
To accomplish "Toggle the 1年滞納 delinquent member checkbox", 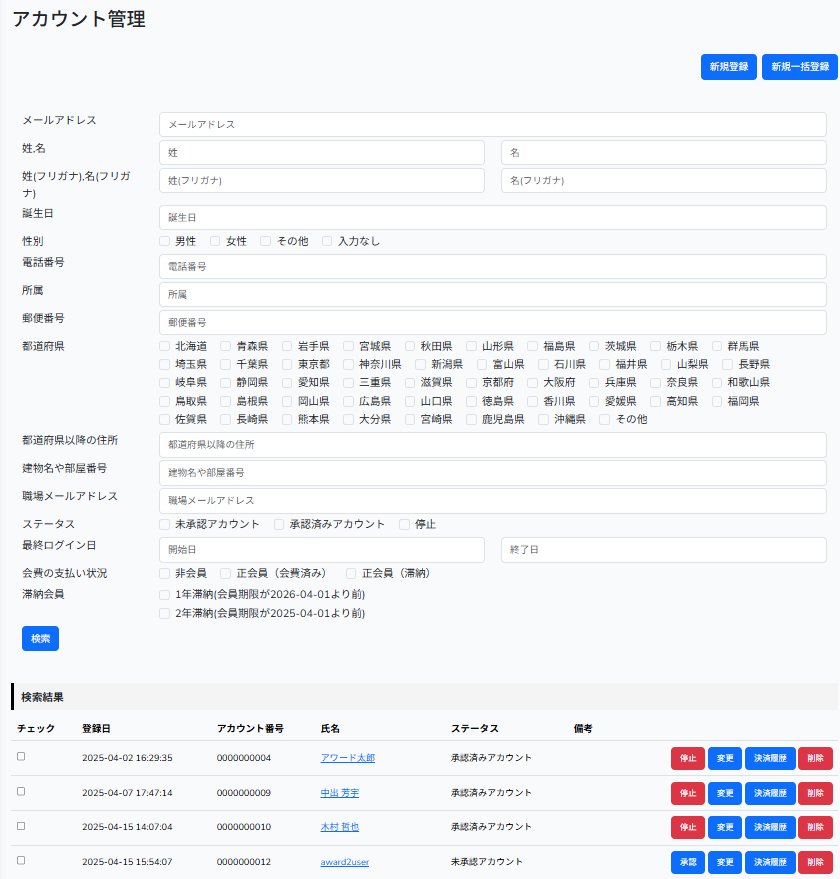I will (164, 594).
